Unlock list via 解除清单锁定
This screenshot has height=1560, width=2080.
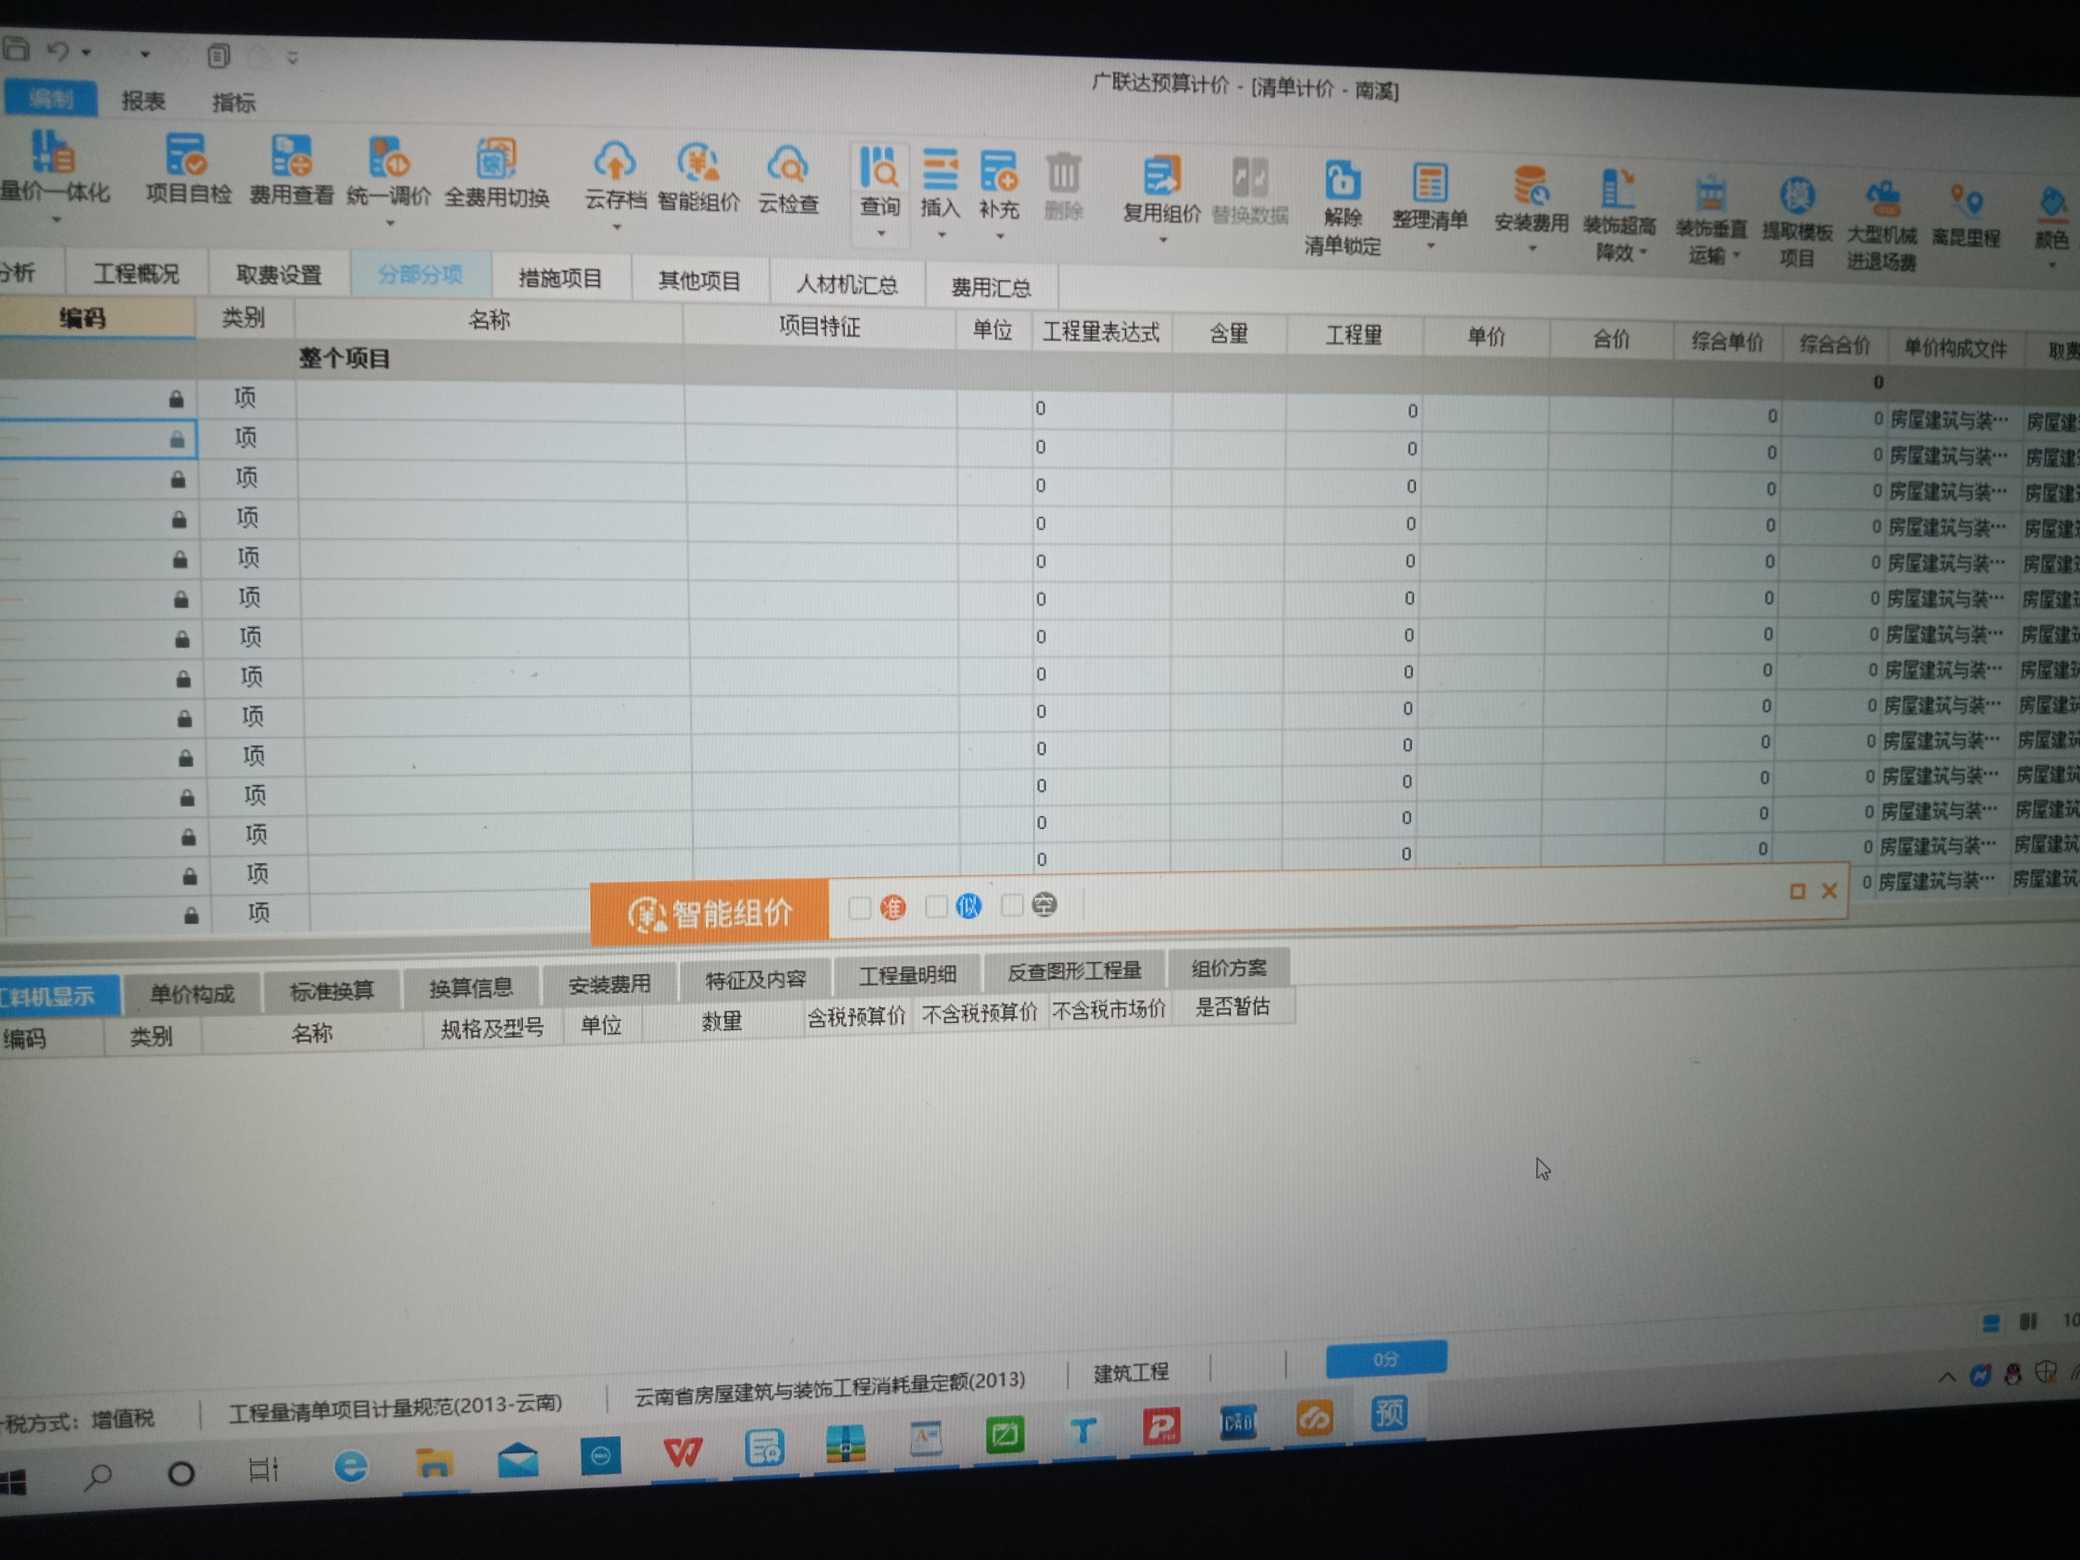tap(1342, 208)
